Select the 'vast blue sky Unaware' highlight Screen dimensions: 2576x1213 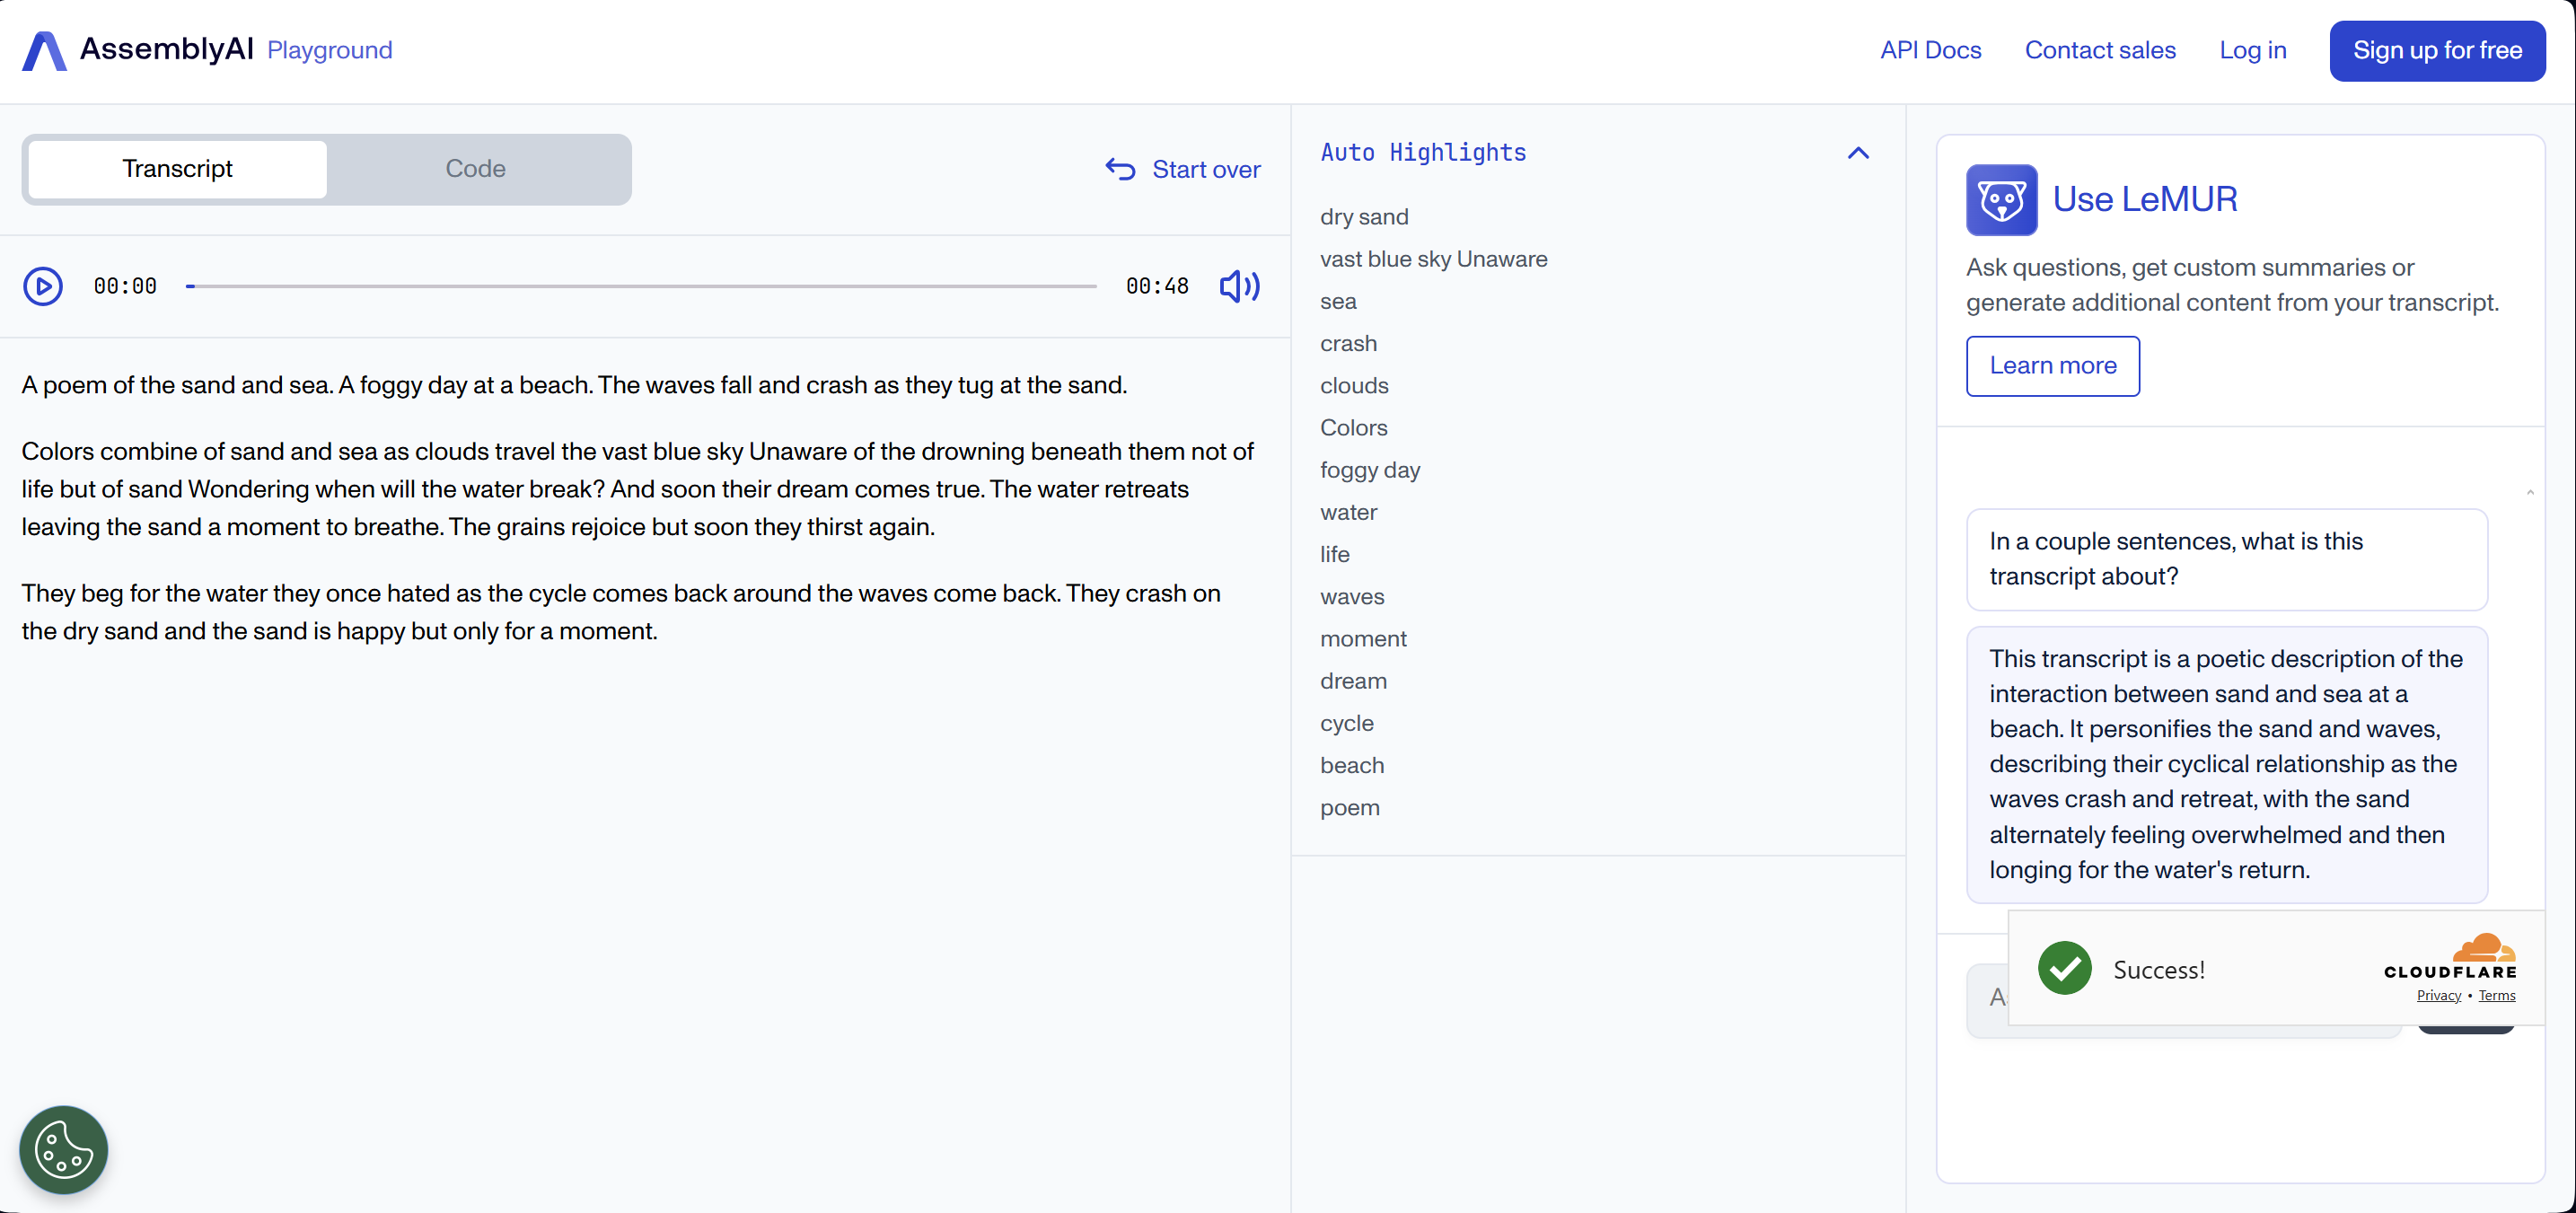point(1433,259)
